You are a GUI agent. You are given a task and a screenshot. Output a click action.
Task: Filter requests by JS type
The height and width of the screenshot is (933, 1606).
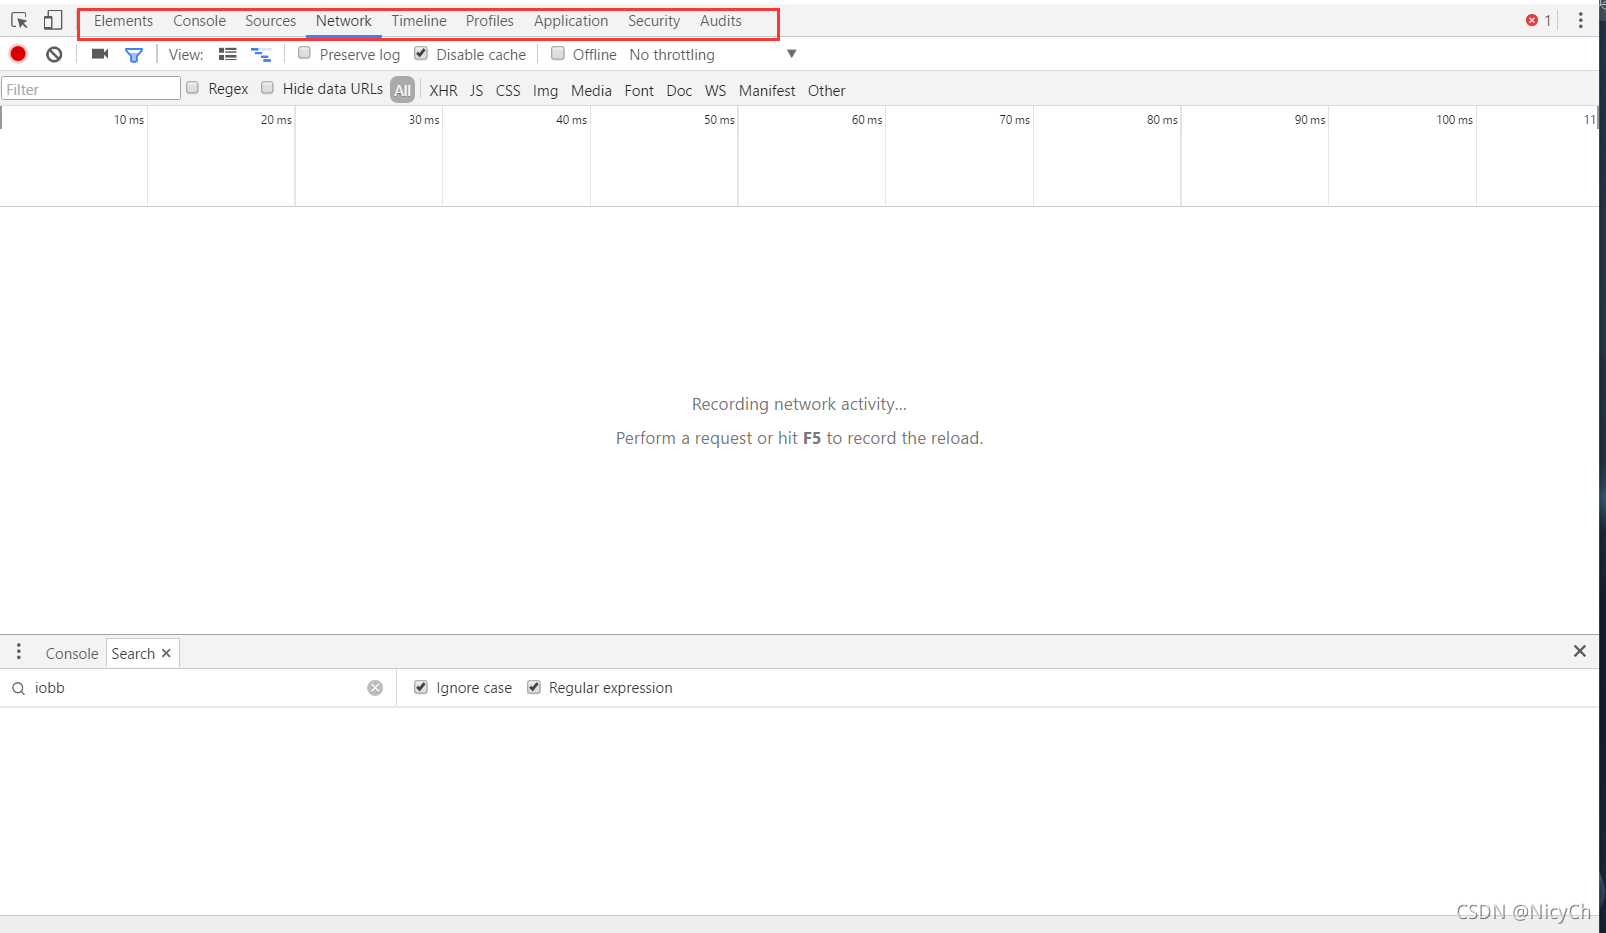pyautogui.click(x=476, y=91)
